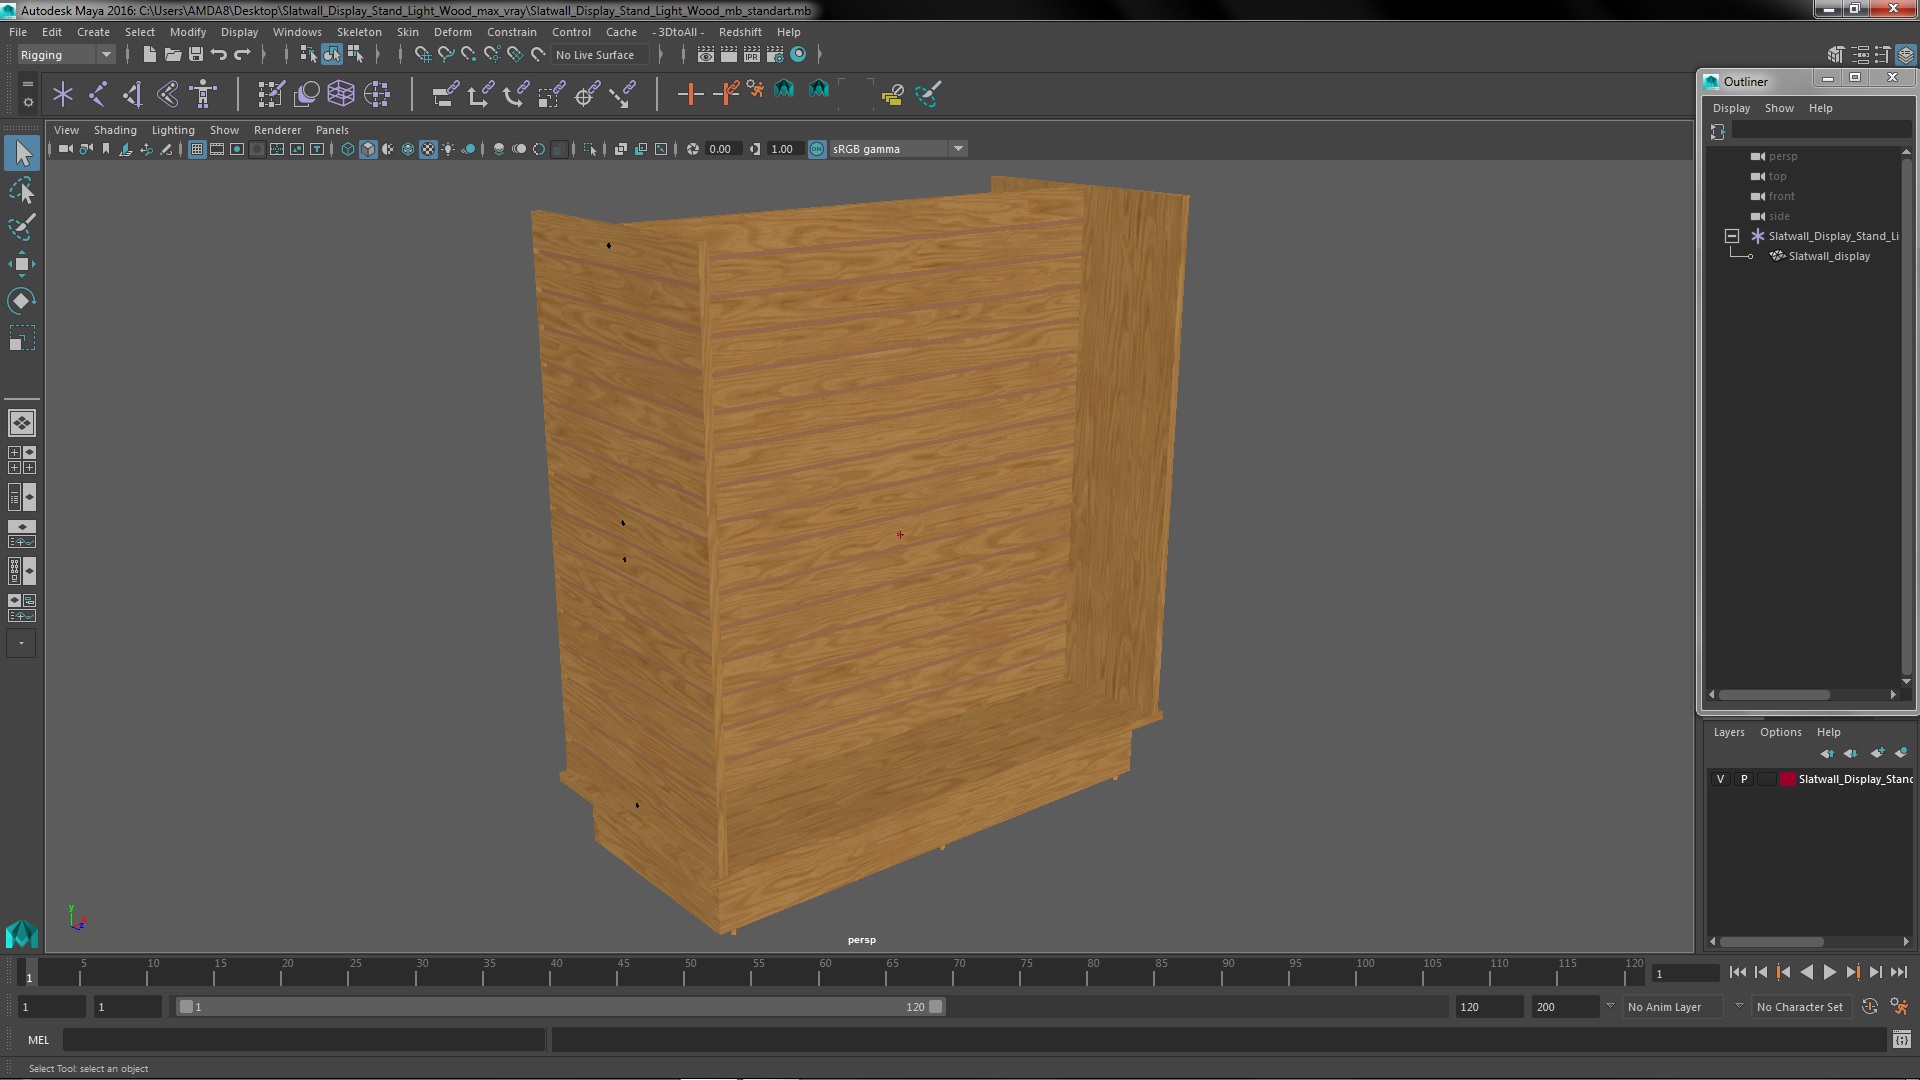Open the Windows menu
Viewport: 1920px width, 1080px height.
point(297,32)
